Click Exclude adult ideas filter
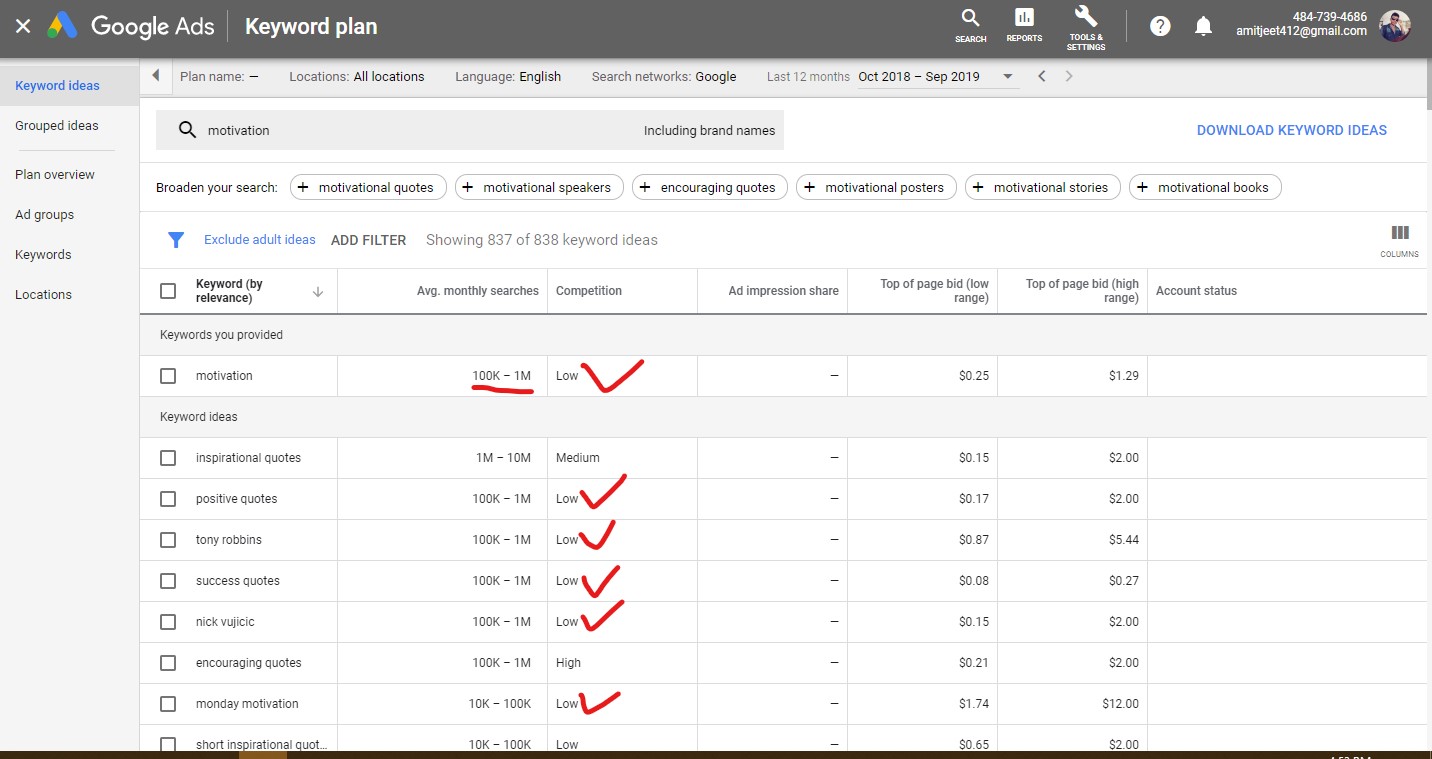This screenshot has width=1432, height=759. pyautogui.click(x=259, y=240)
